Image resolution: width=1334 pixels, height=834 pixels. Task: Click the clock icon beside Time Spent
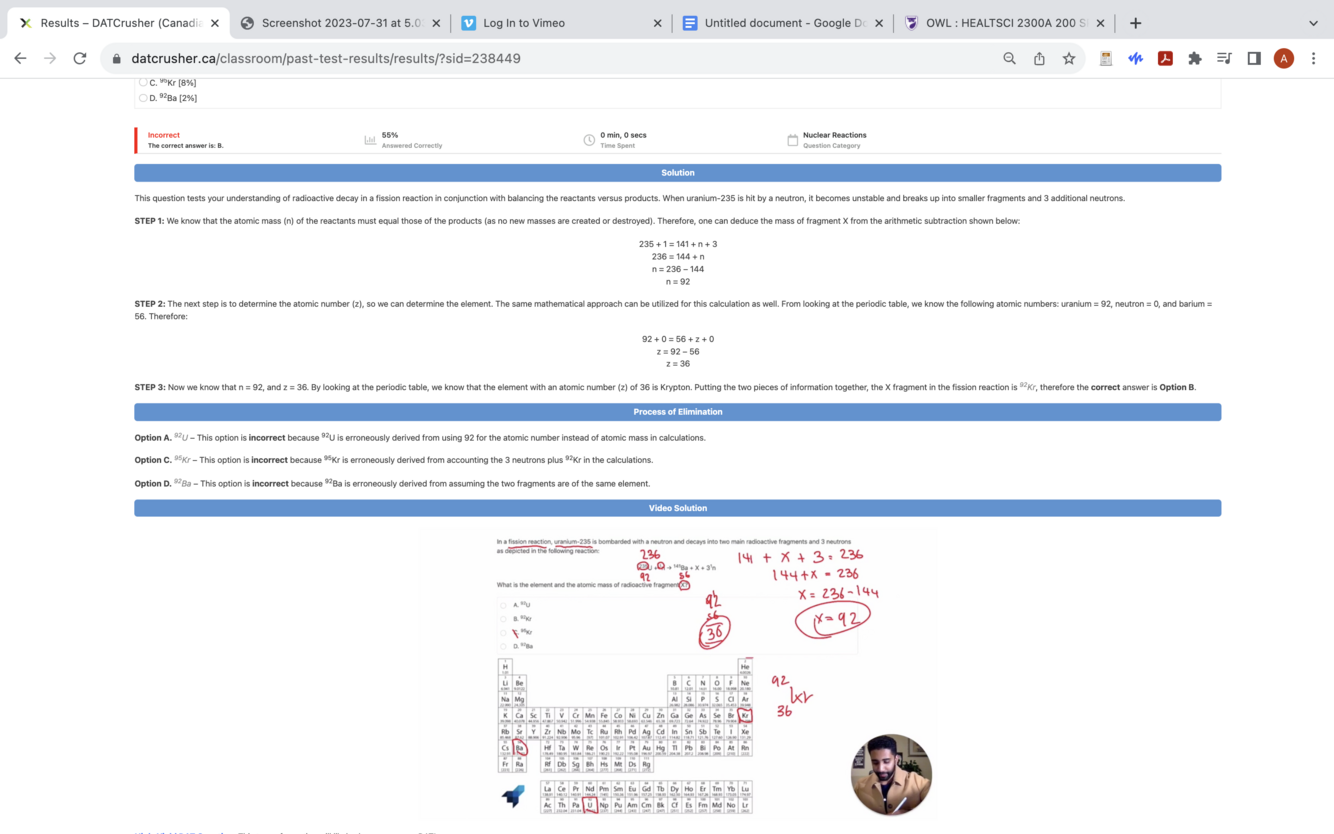[x=589, y=140]
